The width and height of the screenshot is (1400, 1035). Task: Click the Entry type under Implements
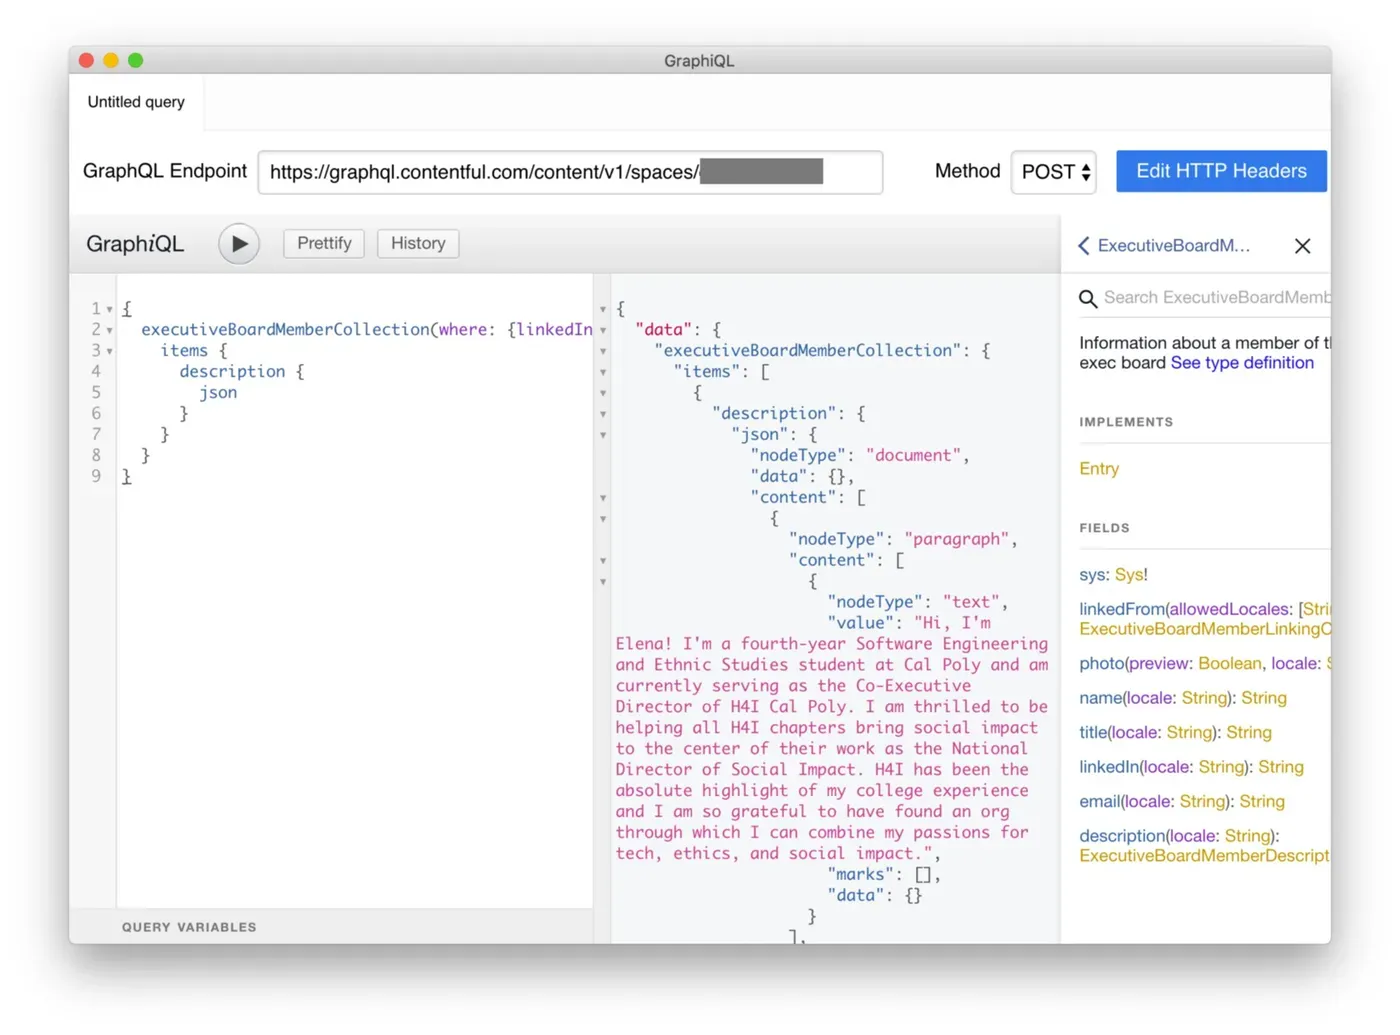click(x=1098, y=468)
